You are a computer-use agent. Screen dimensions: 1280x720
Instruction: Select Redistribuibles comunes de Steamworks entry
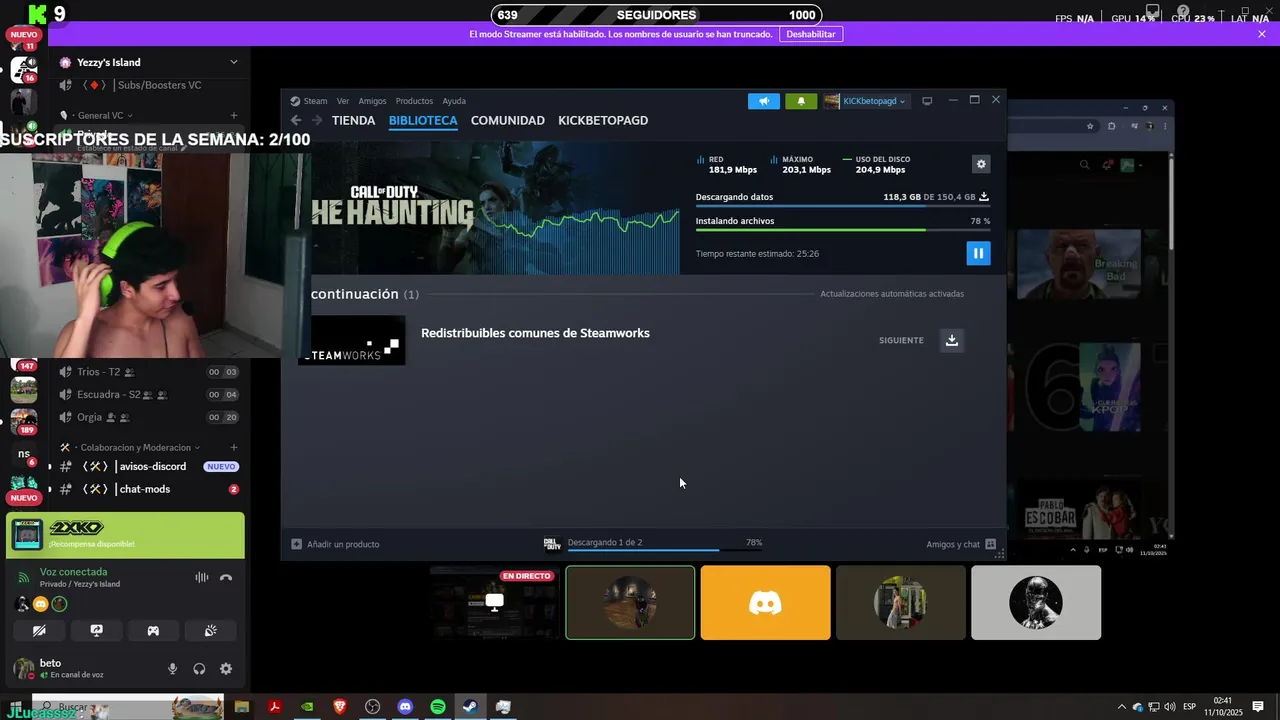pos(535,333)
